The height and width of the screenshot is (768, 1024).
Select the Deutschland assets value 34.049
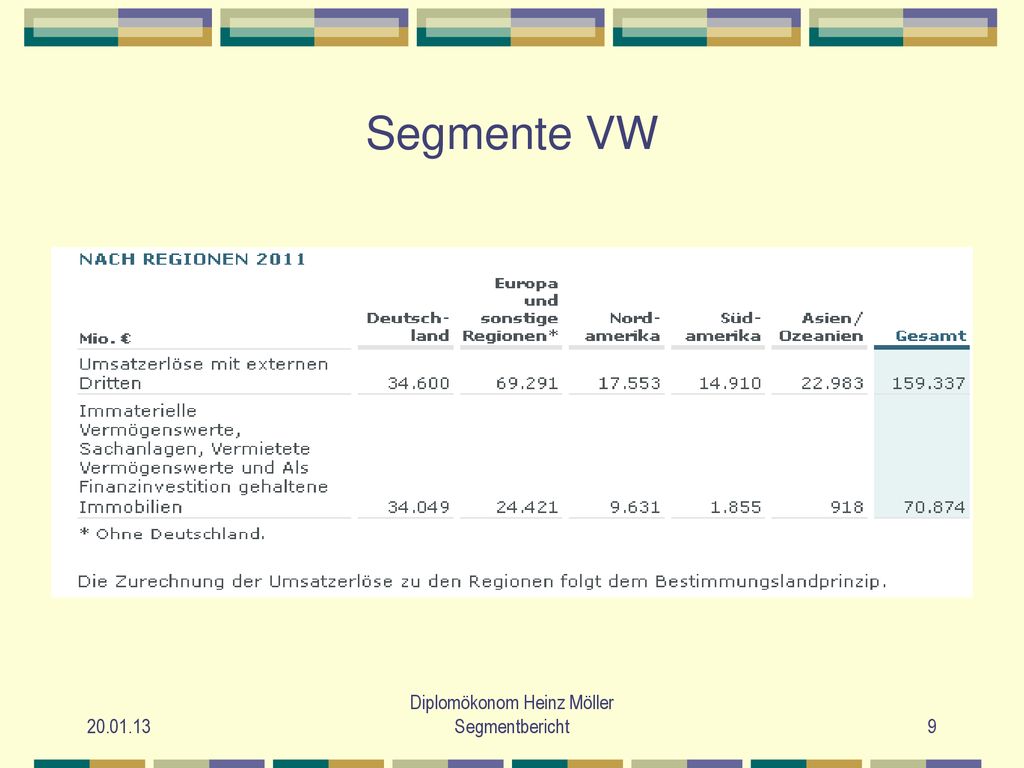click(419, 507)
